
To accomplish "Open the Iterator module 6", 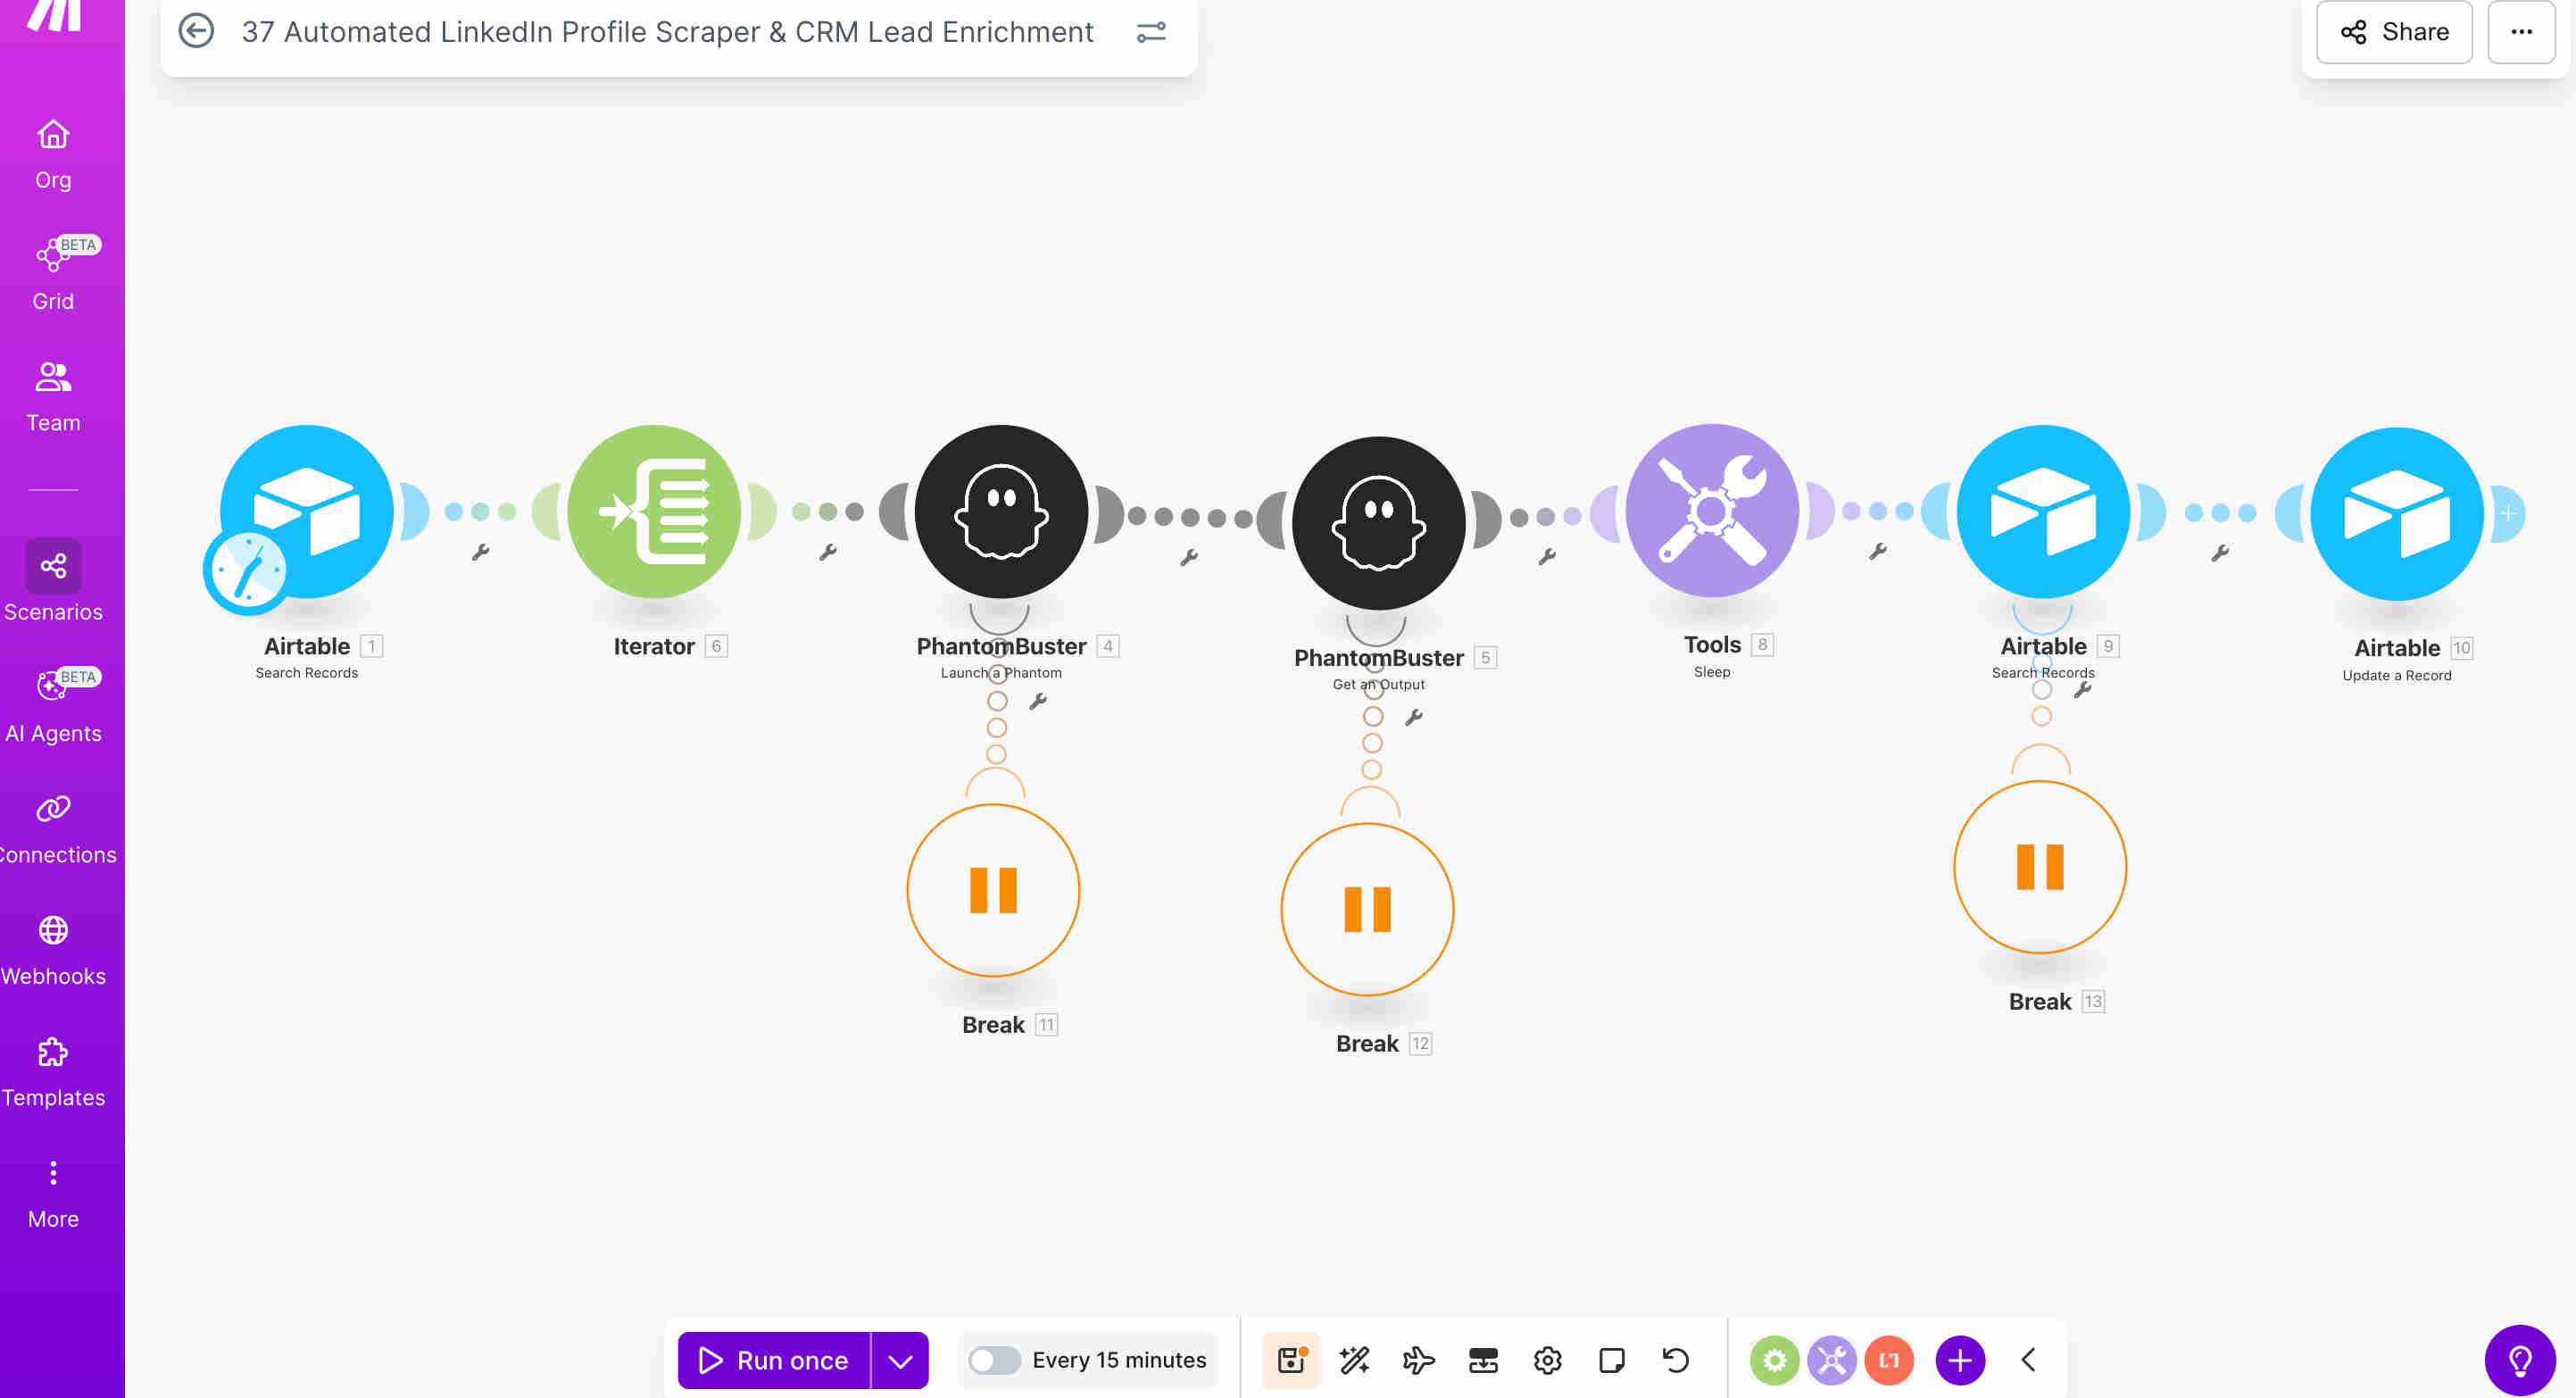I will [654, 511].
